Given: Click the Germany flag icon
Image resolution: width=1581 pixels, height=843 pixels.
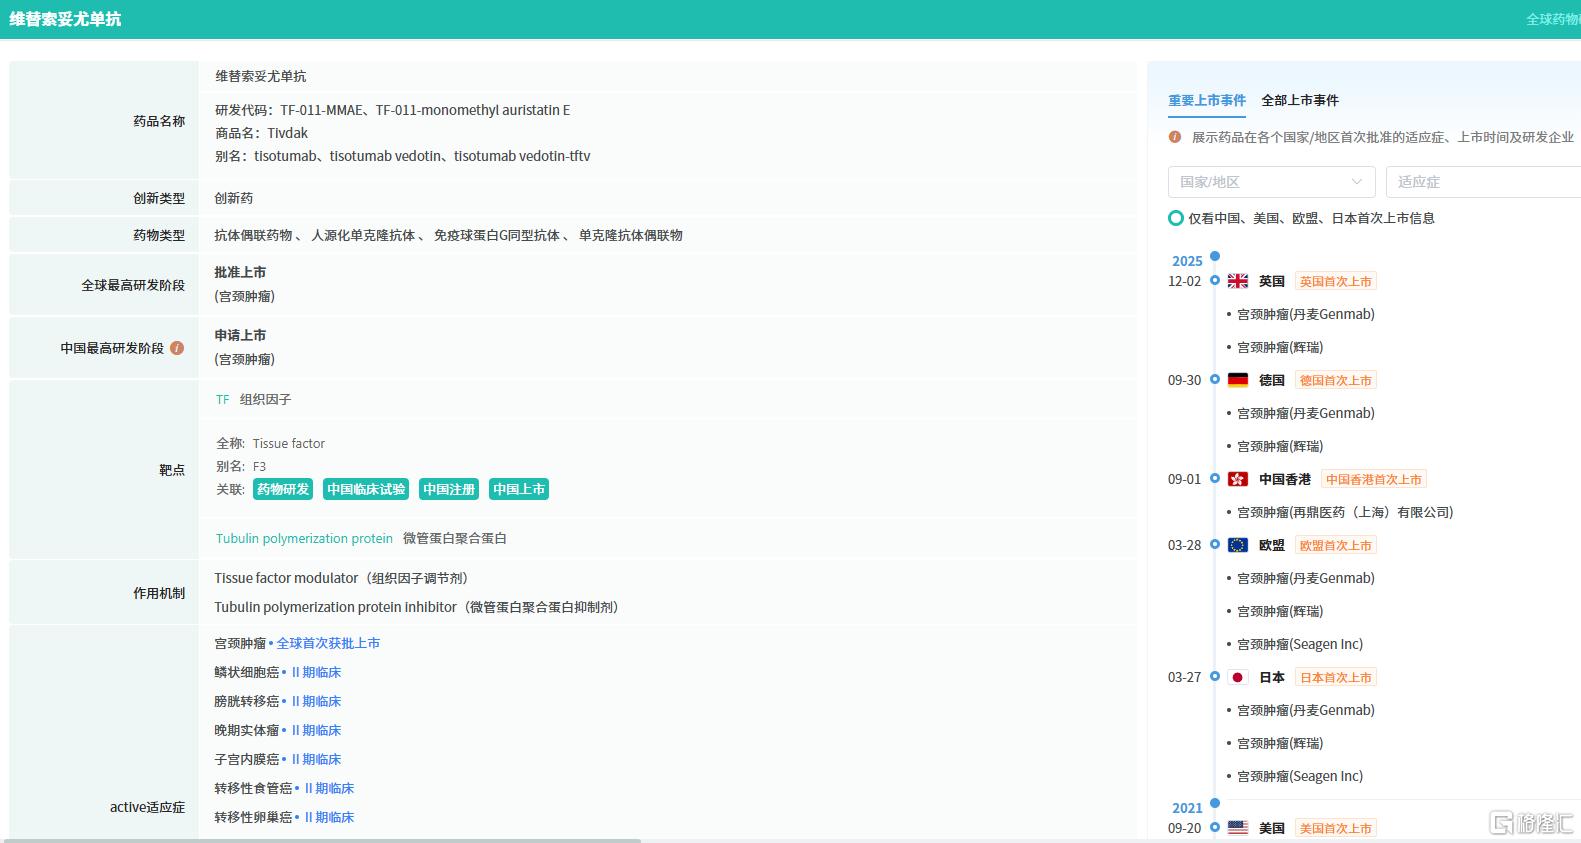Looking at the screenshot, I should point(1238,380).
